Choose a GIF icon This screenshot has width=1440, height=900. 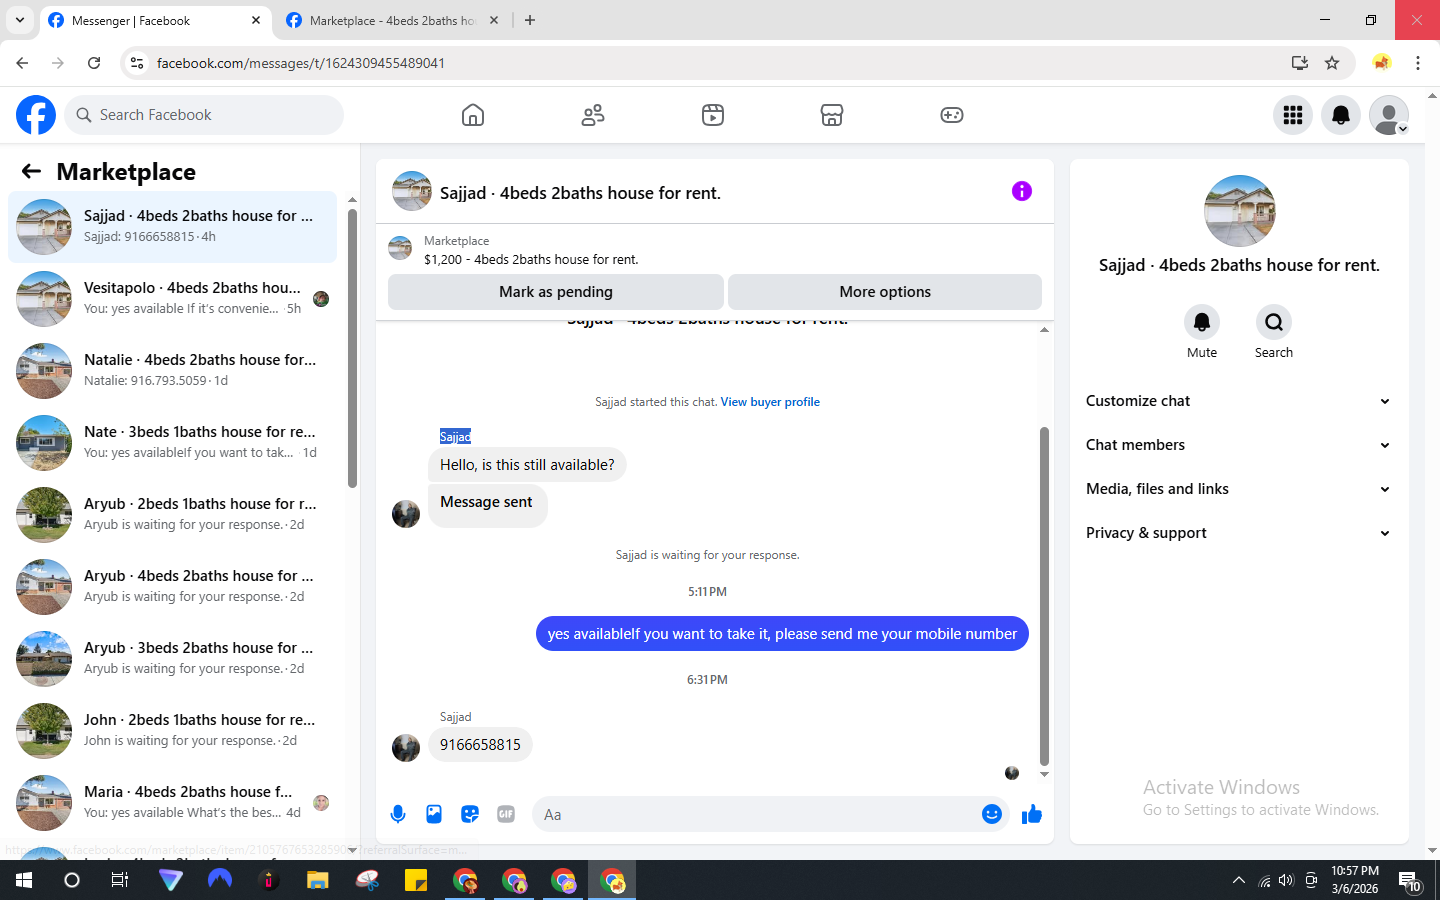point(506,814)
